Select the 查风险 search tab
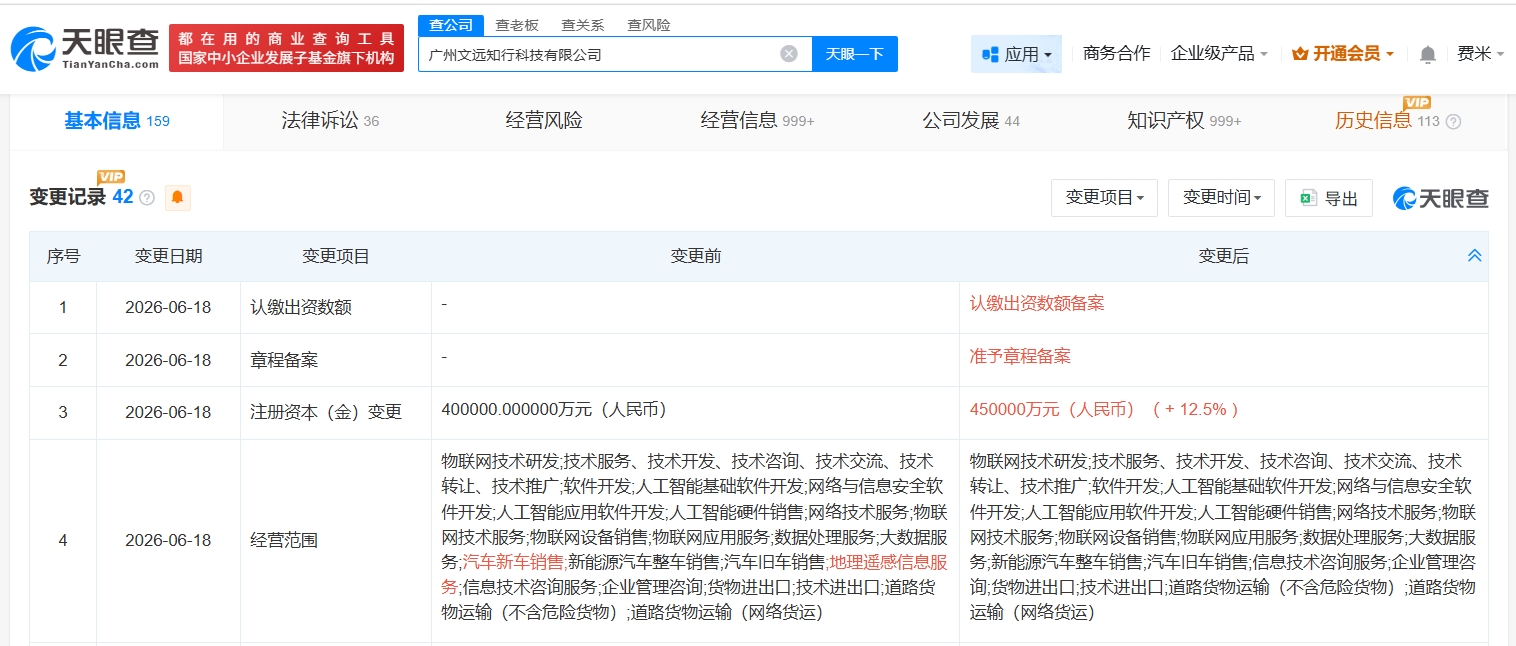 648,25
